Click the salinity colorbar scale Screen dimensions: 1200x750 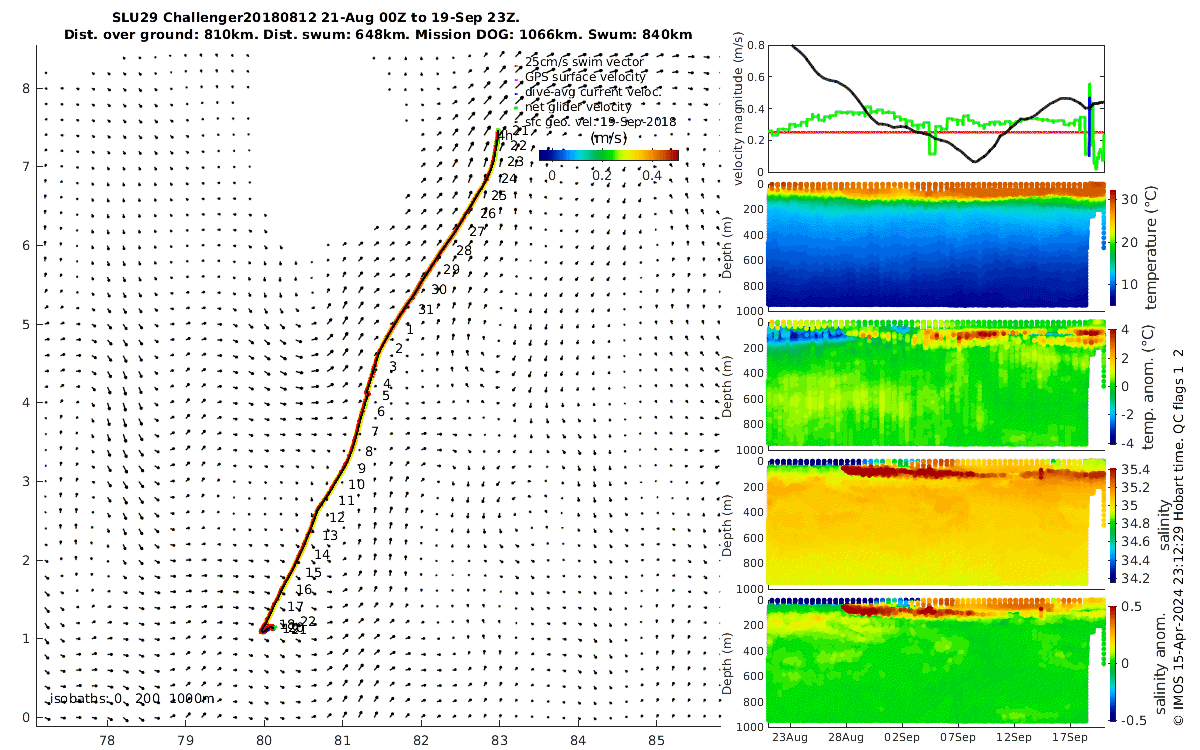coord(1114,523)
